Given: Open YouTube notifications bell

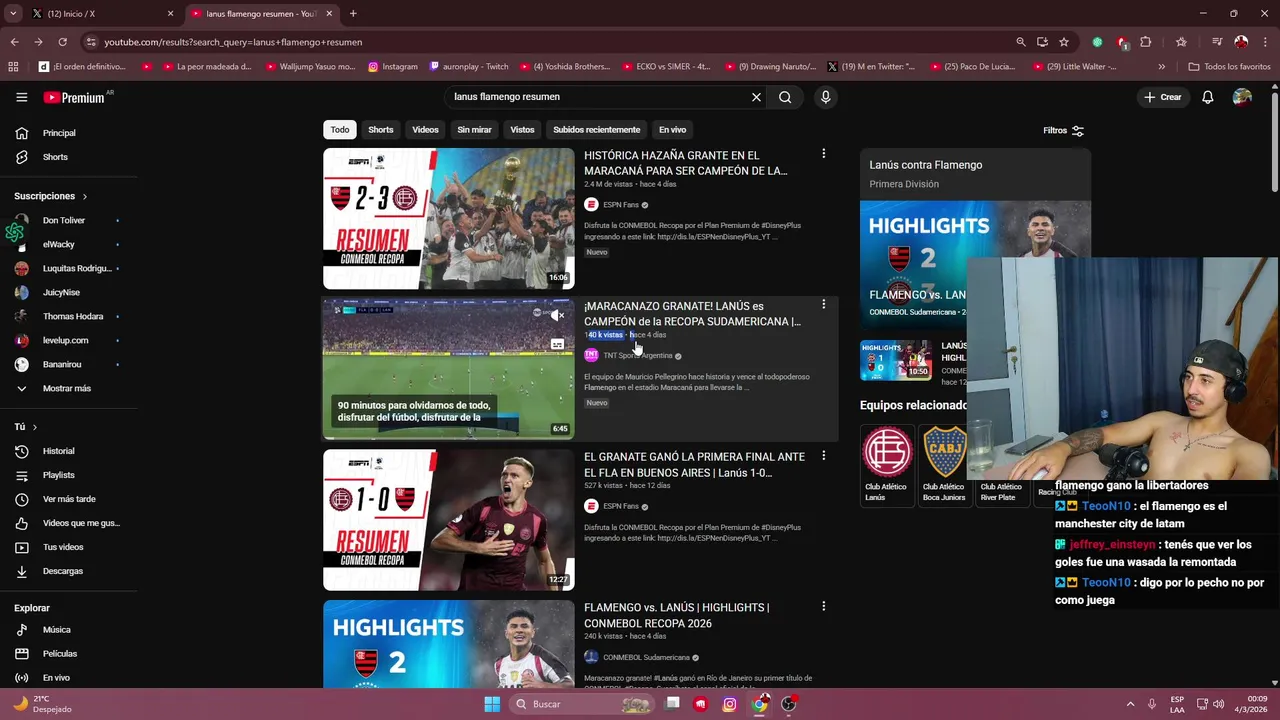Looking at the screenshot, I should click(x=1208, y=97).
